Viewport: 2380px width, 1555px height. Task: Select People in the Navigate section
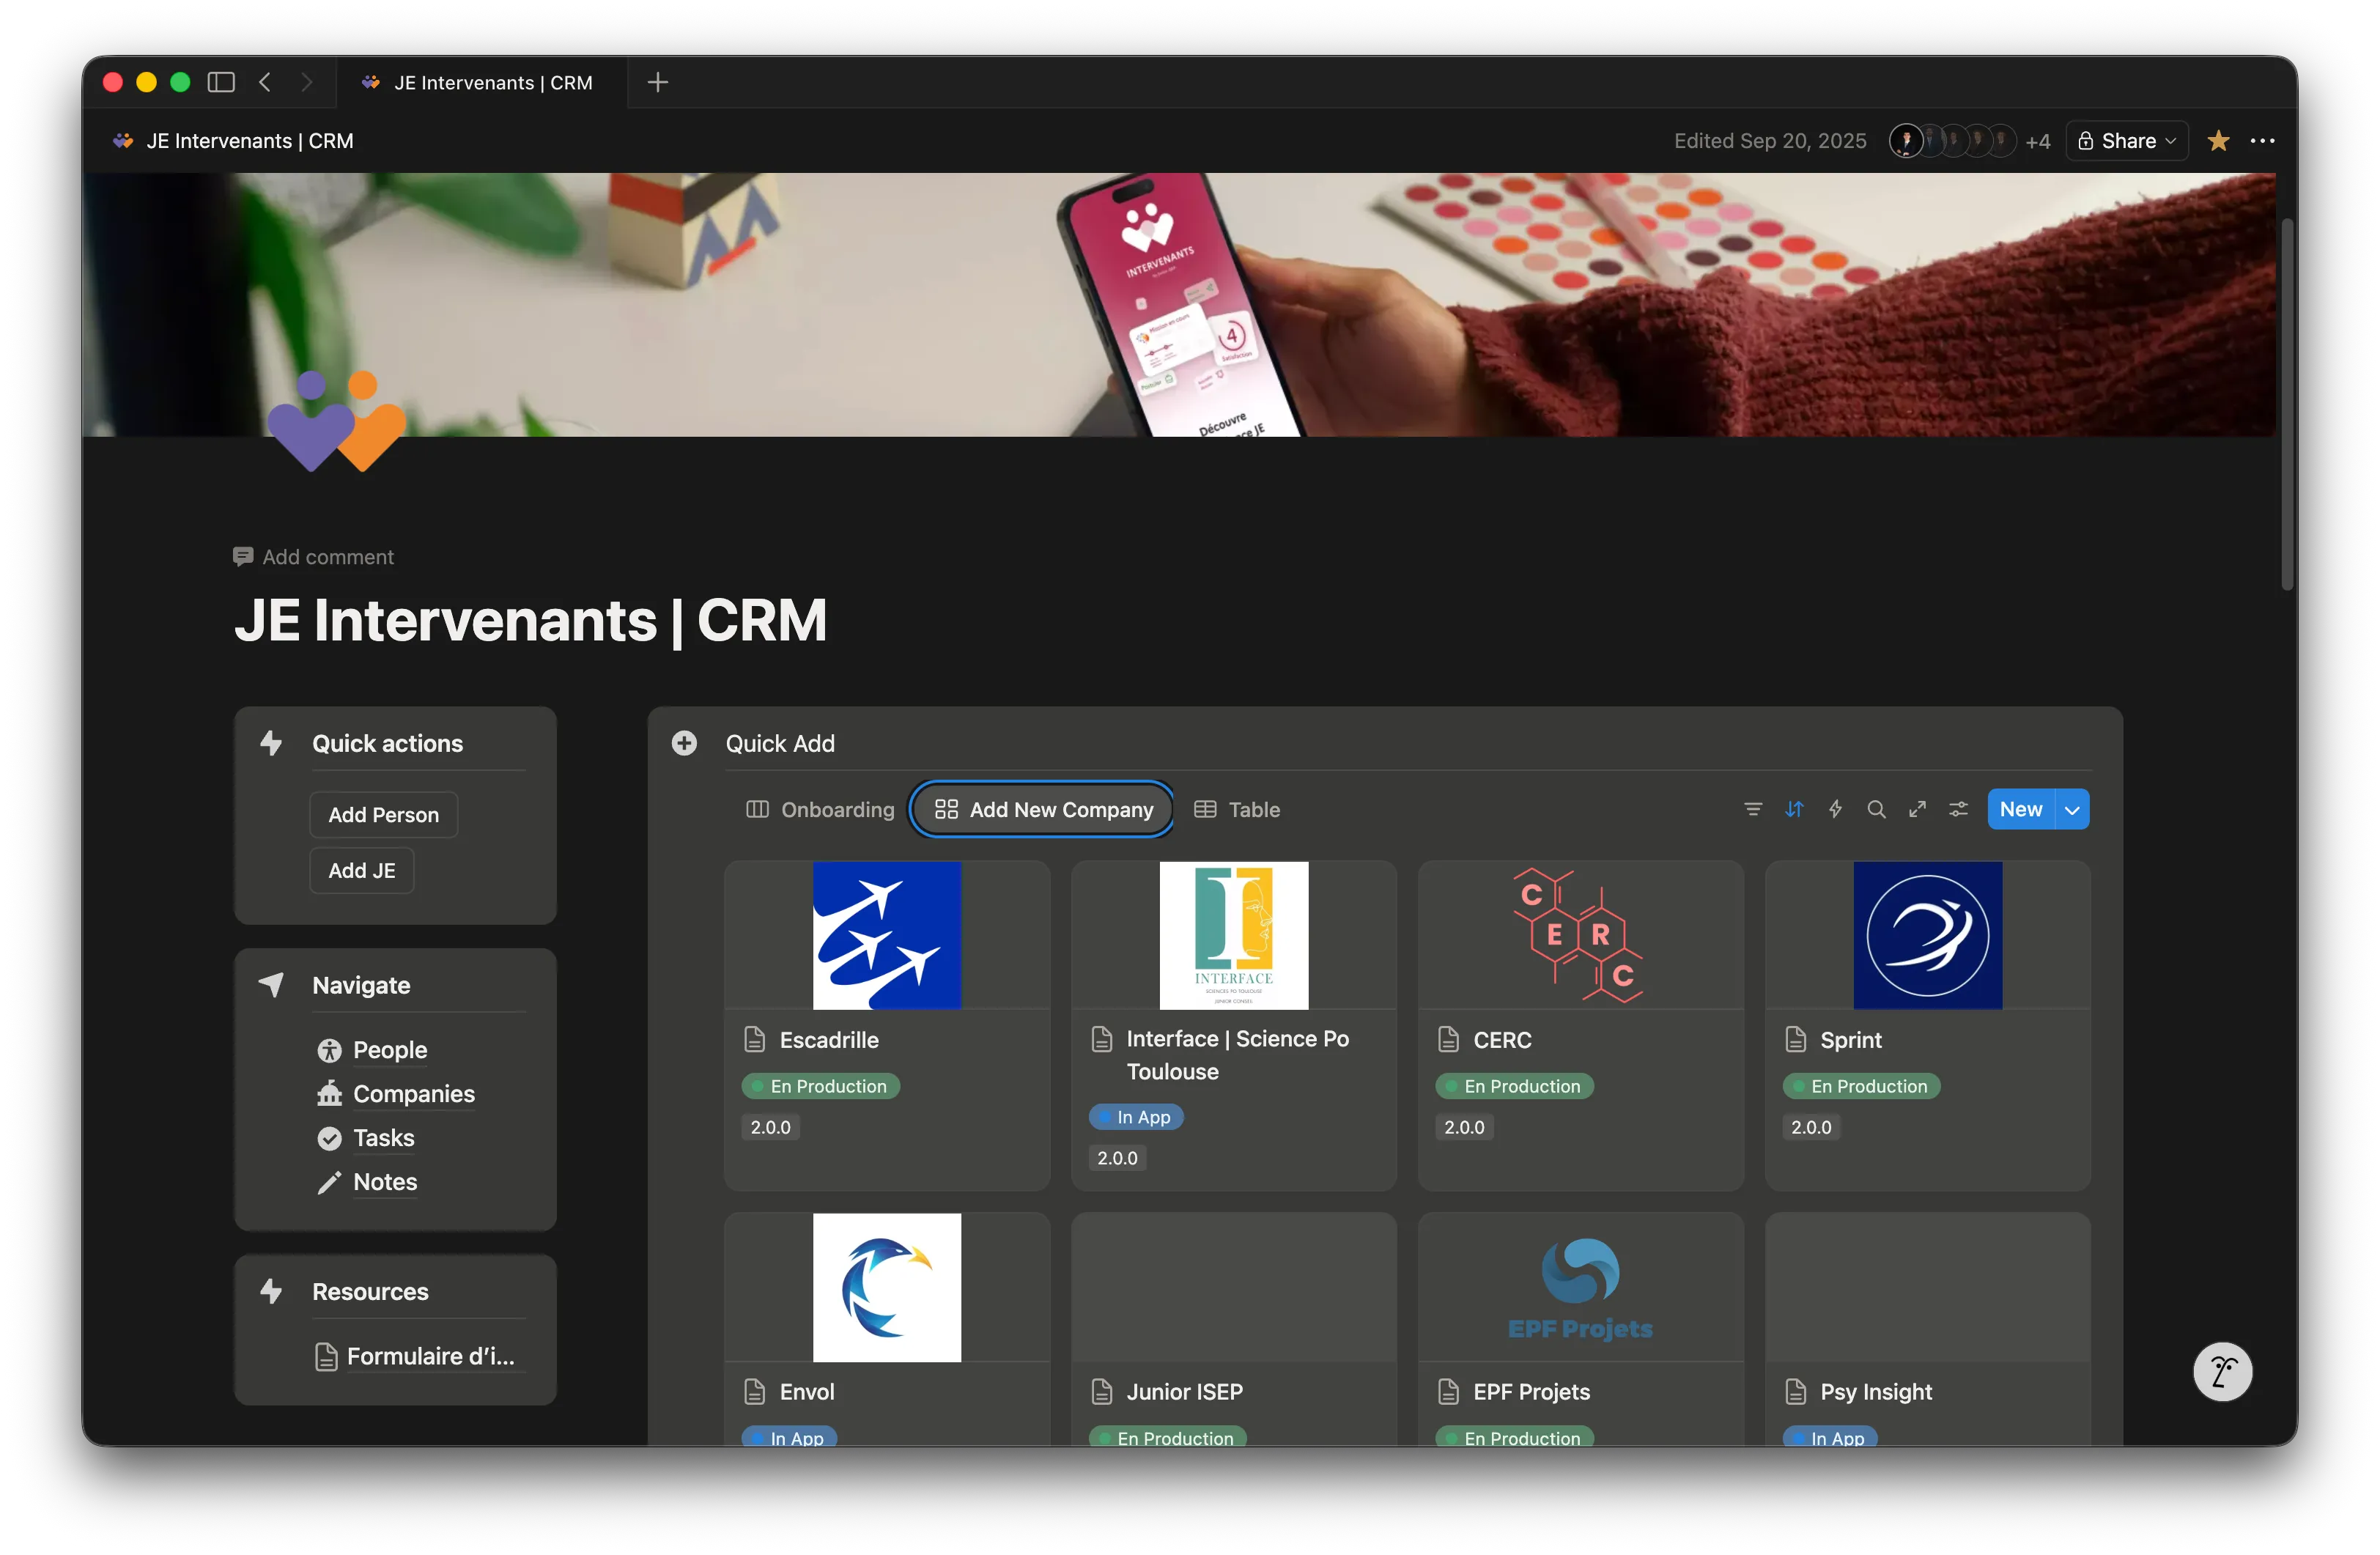tap(389, 1050)
